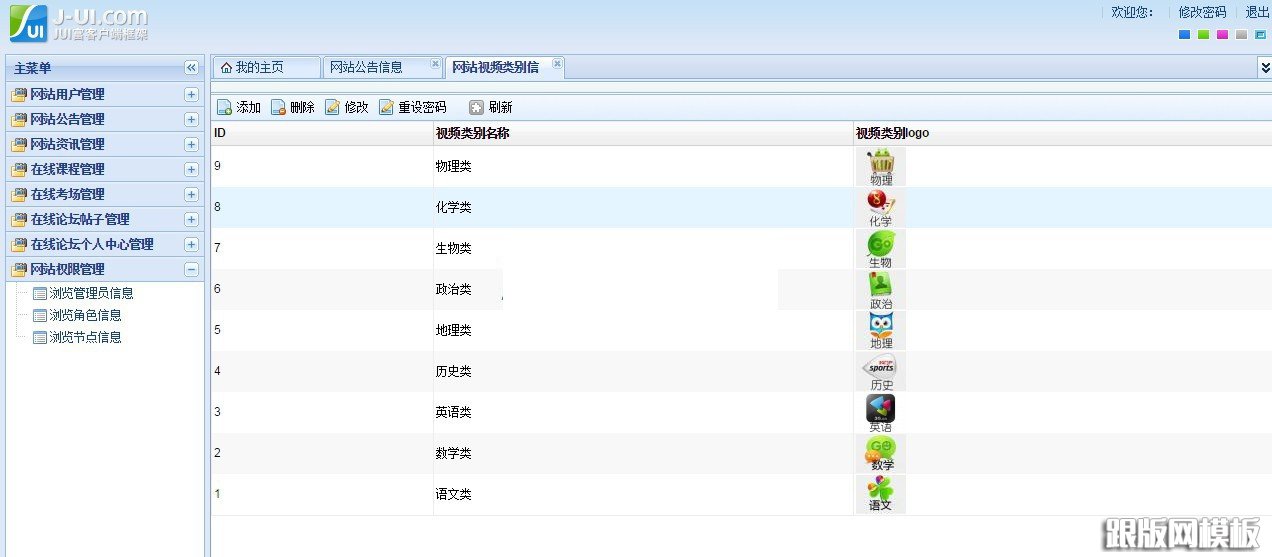Select the 生物类 row
The width and height of the screenshot is (1272, 557).
[741, 249]
